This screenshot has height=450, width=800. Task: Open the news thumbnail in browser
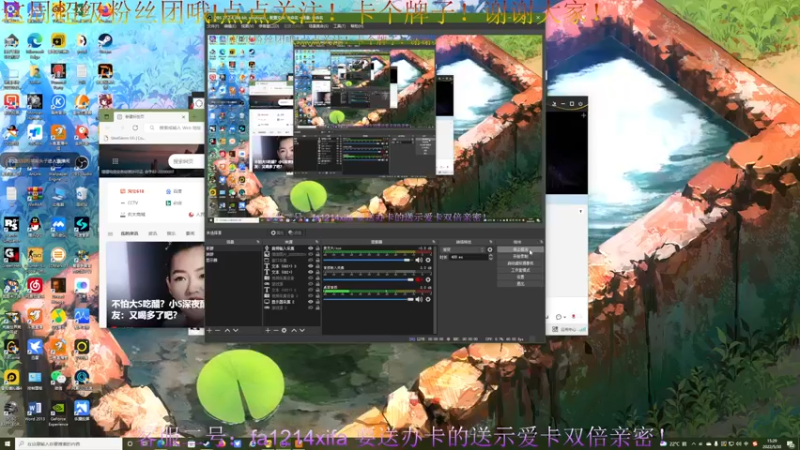(x=155, y=284)
